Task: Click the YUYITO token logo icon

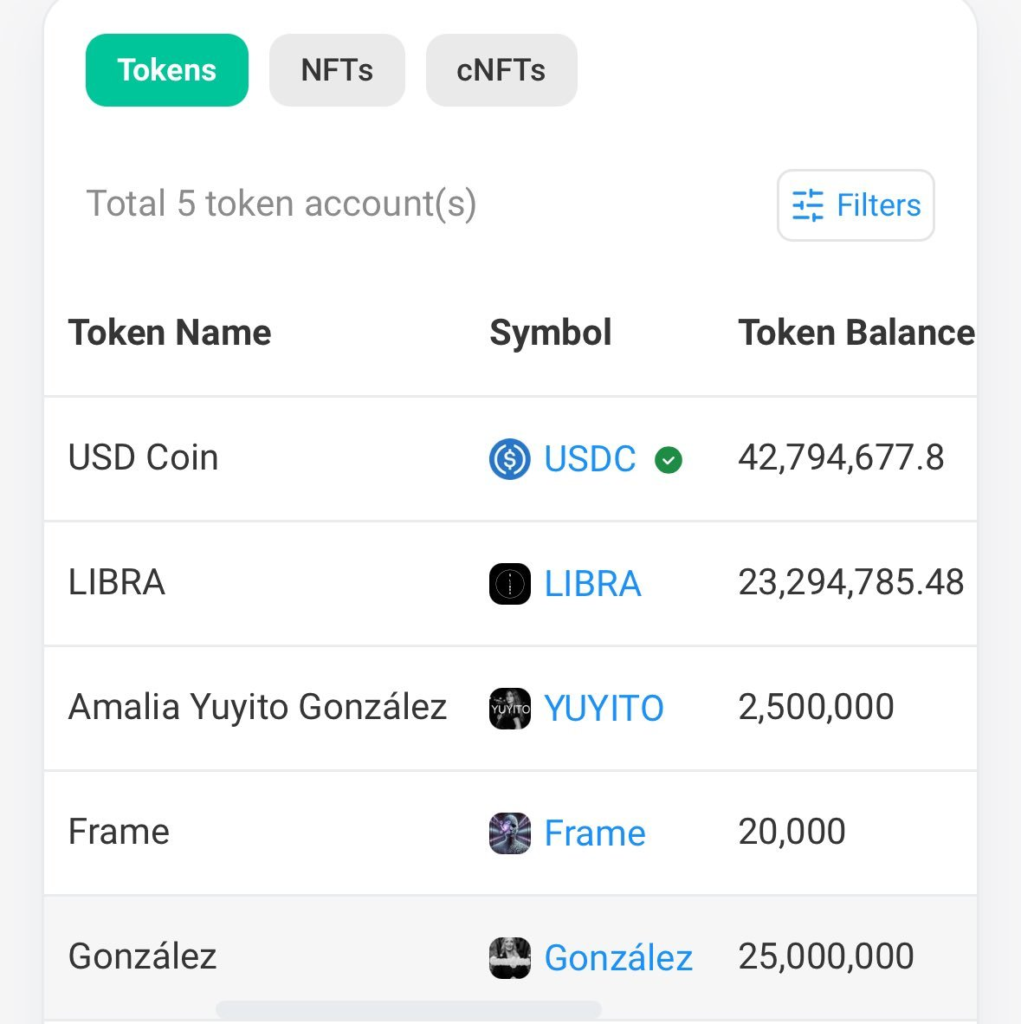Action: point(509,709)
